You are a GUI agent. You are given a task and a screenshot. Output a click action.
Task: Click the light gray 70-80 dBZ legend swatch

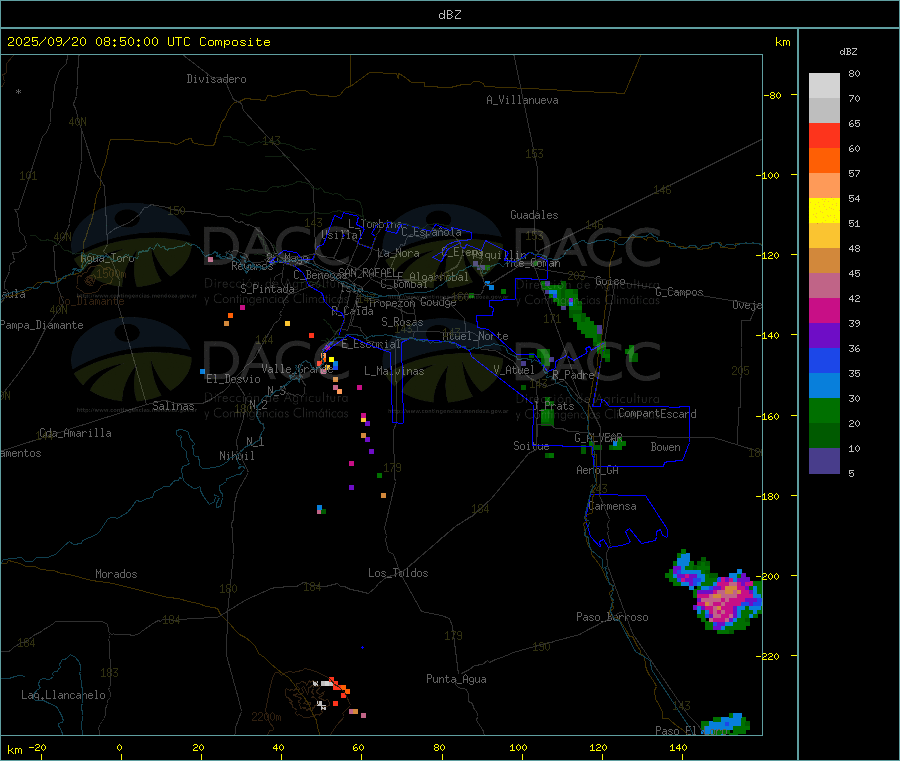pos(824,86)
